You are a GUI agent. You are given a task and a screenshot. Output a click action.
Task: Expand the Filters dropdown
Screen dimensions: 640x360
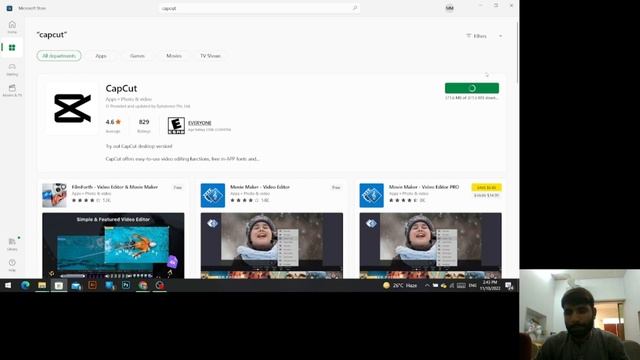(x=484, y=36)
